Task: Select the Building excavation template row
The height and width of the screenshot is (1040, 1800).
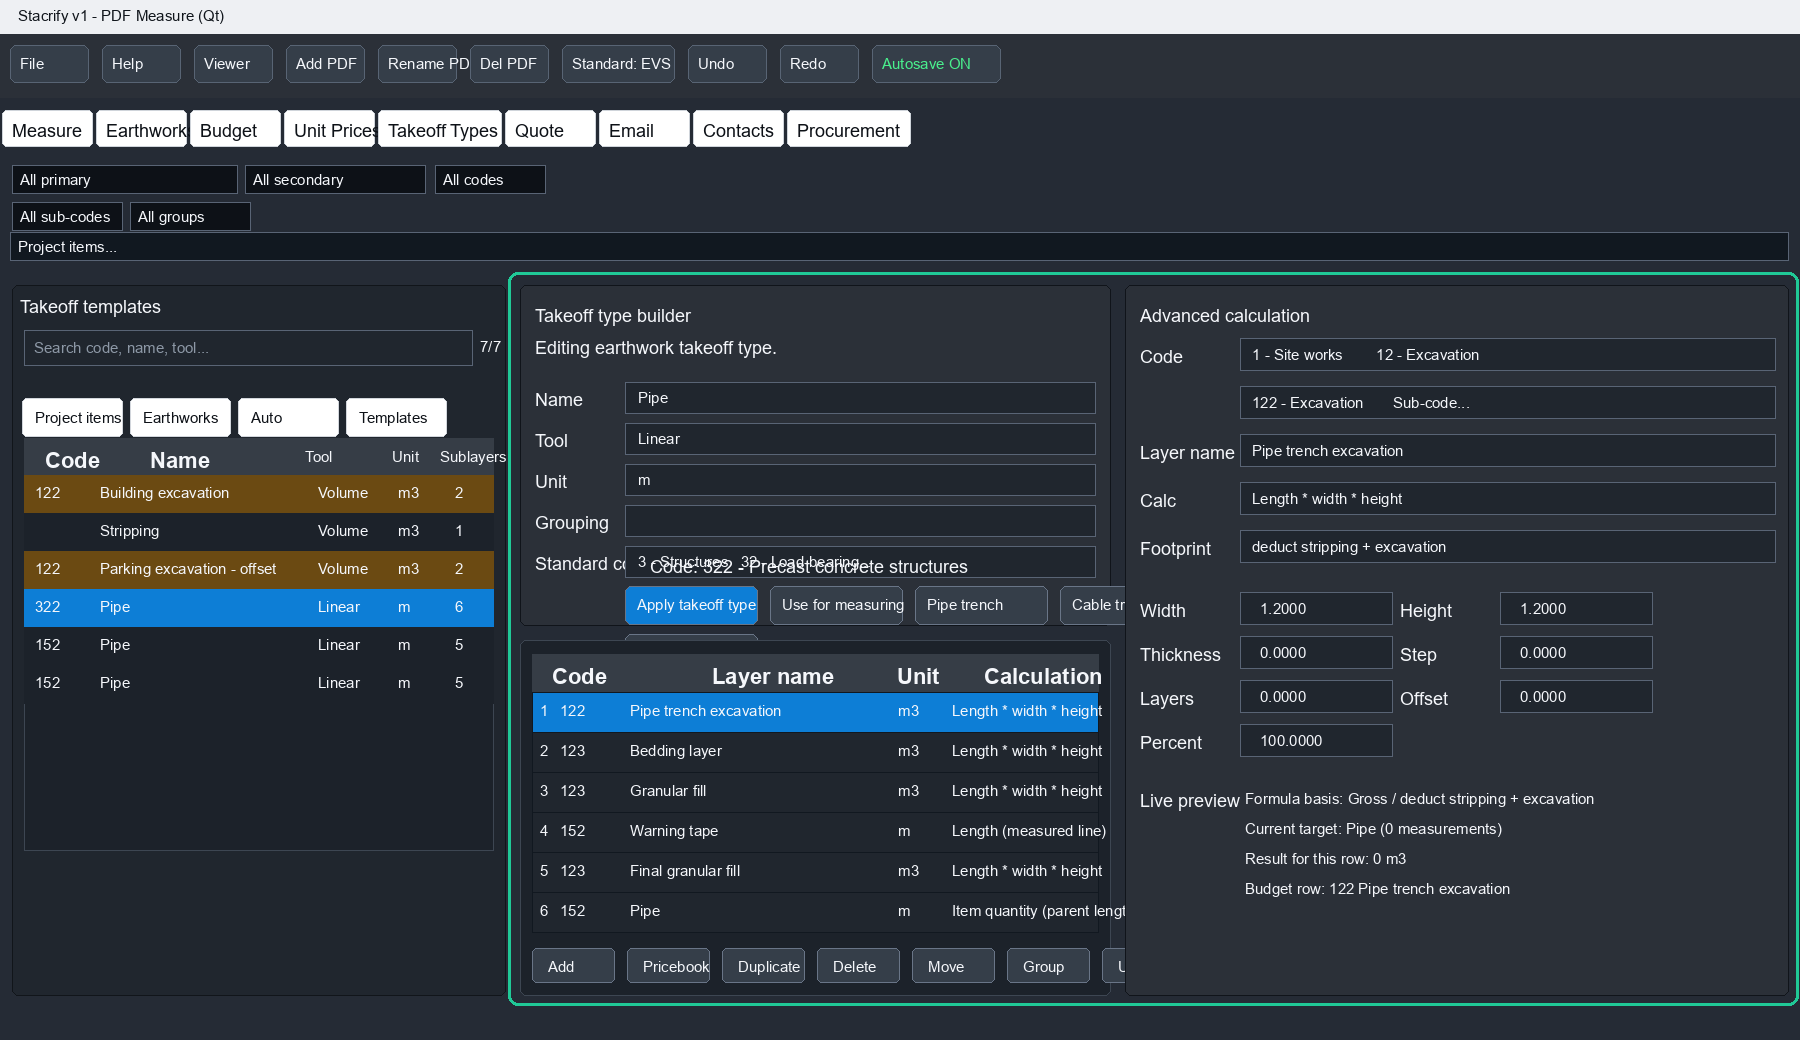Action: (259, 494)
